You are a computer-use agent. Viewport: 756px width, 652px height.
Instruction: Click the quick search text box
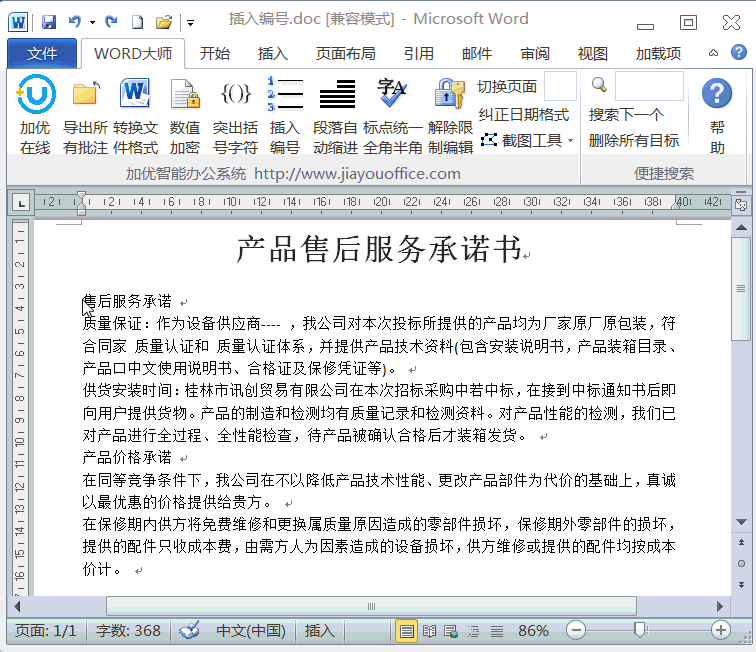(649, 86)
